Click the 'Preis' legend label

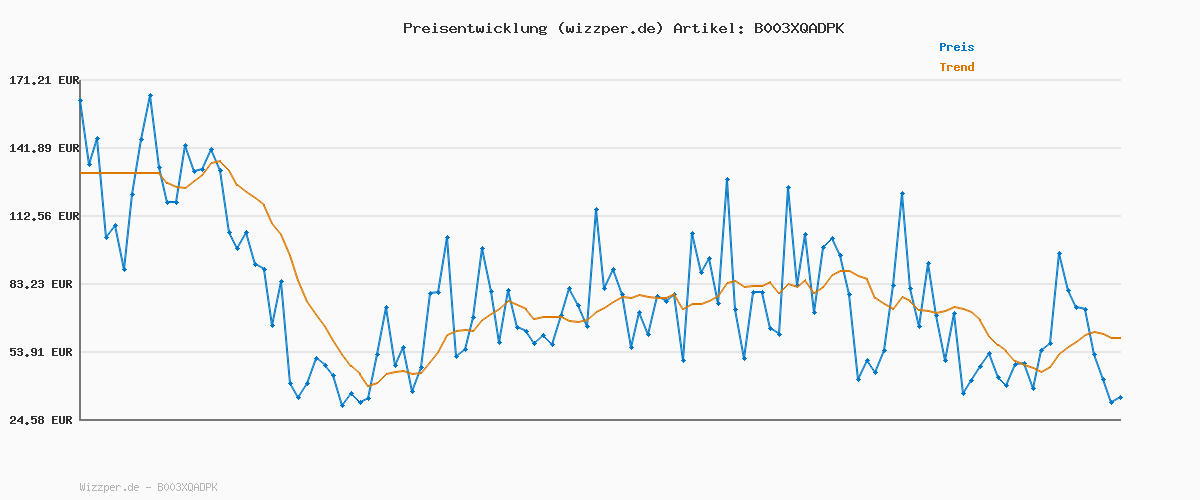click(956, 47)
